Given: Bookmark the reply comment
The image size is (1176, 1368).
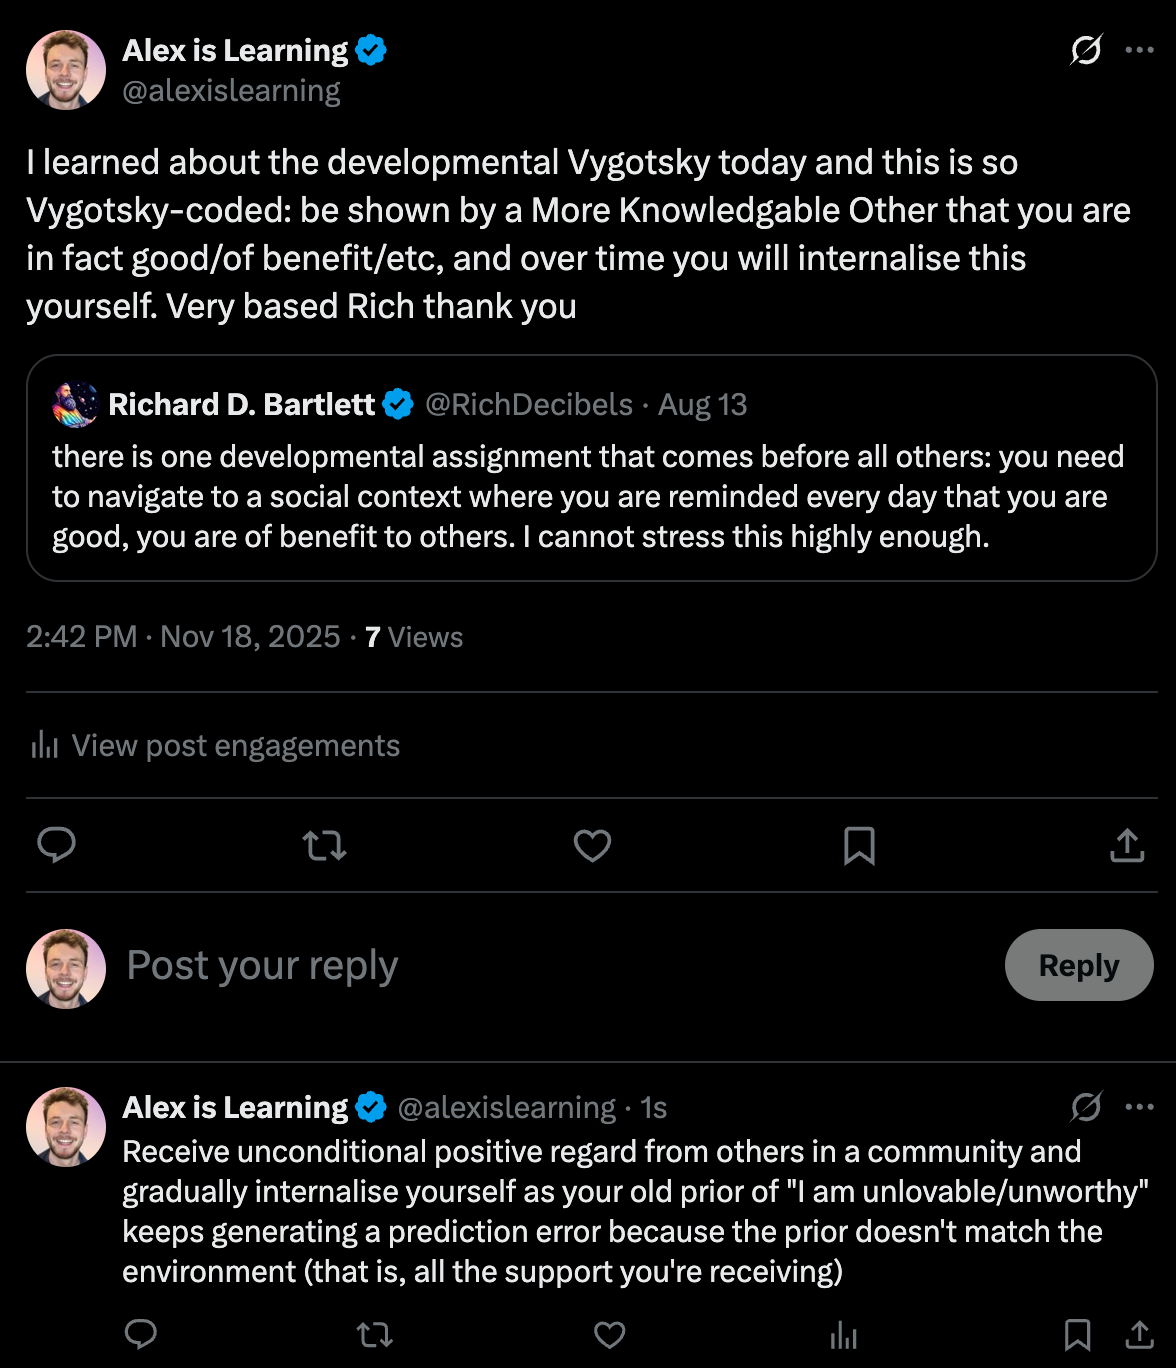Looking at the screenshot, I should tap(1077, 1334).
